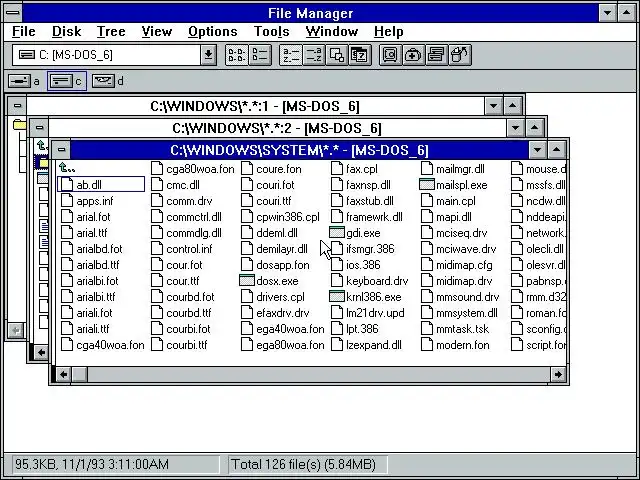Open the Window menu

[x=331, y=31]
